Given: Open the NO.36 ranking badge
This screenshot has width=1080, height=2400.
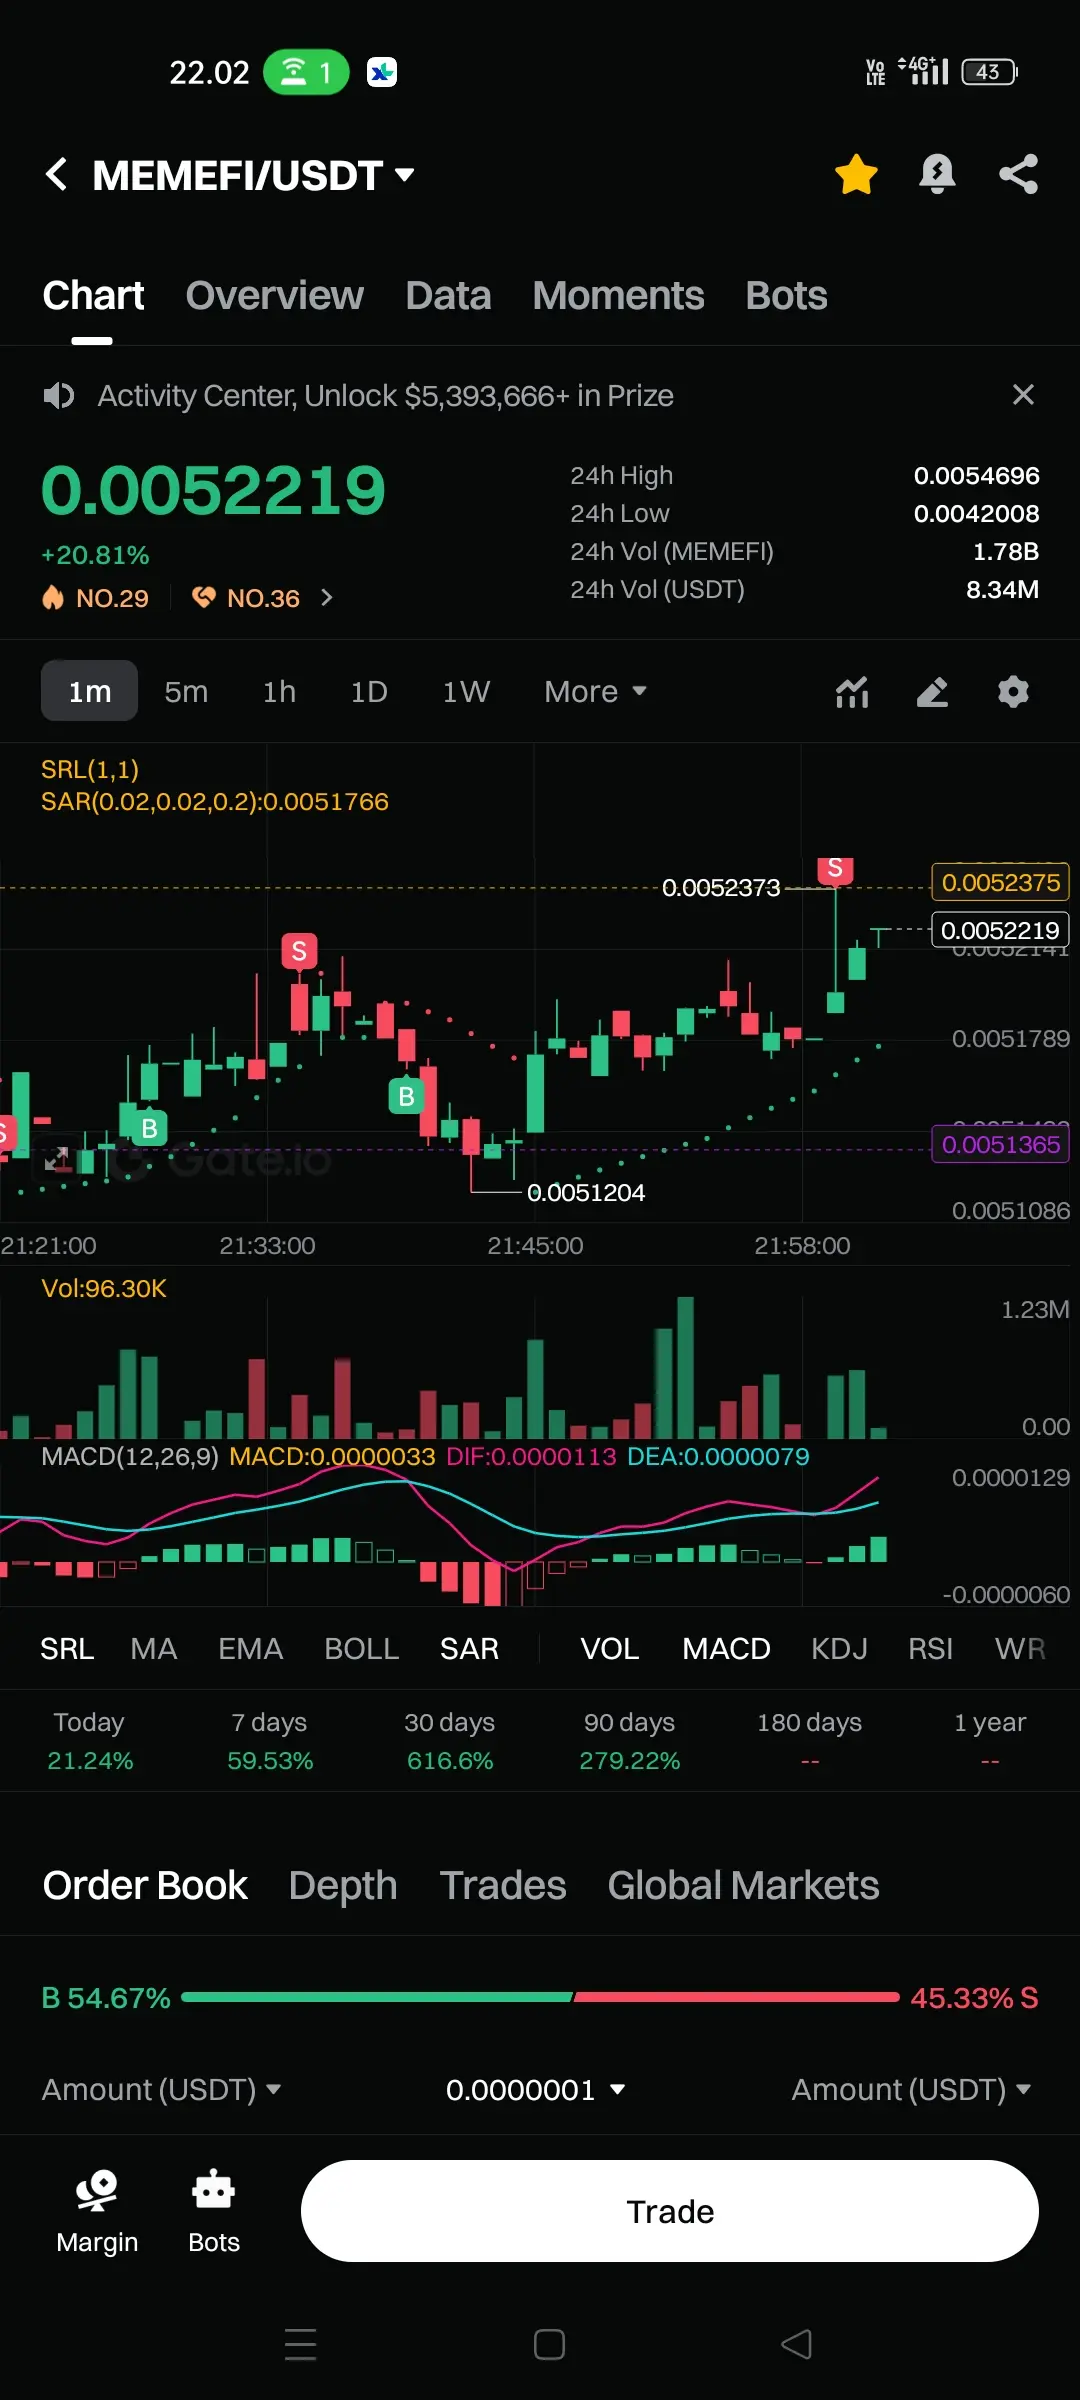Looking at the screenshot, I should (246, 598).
